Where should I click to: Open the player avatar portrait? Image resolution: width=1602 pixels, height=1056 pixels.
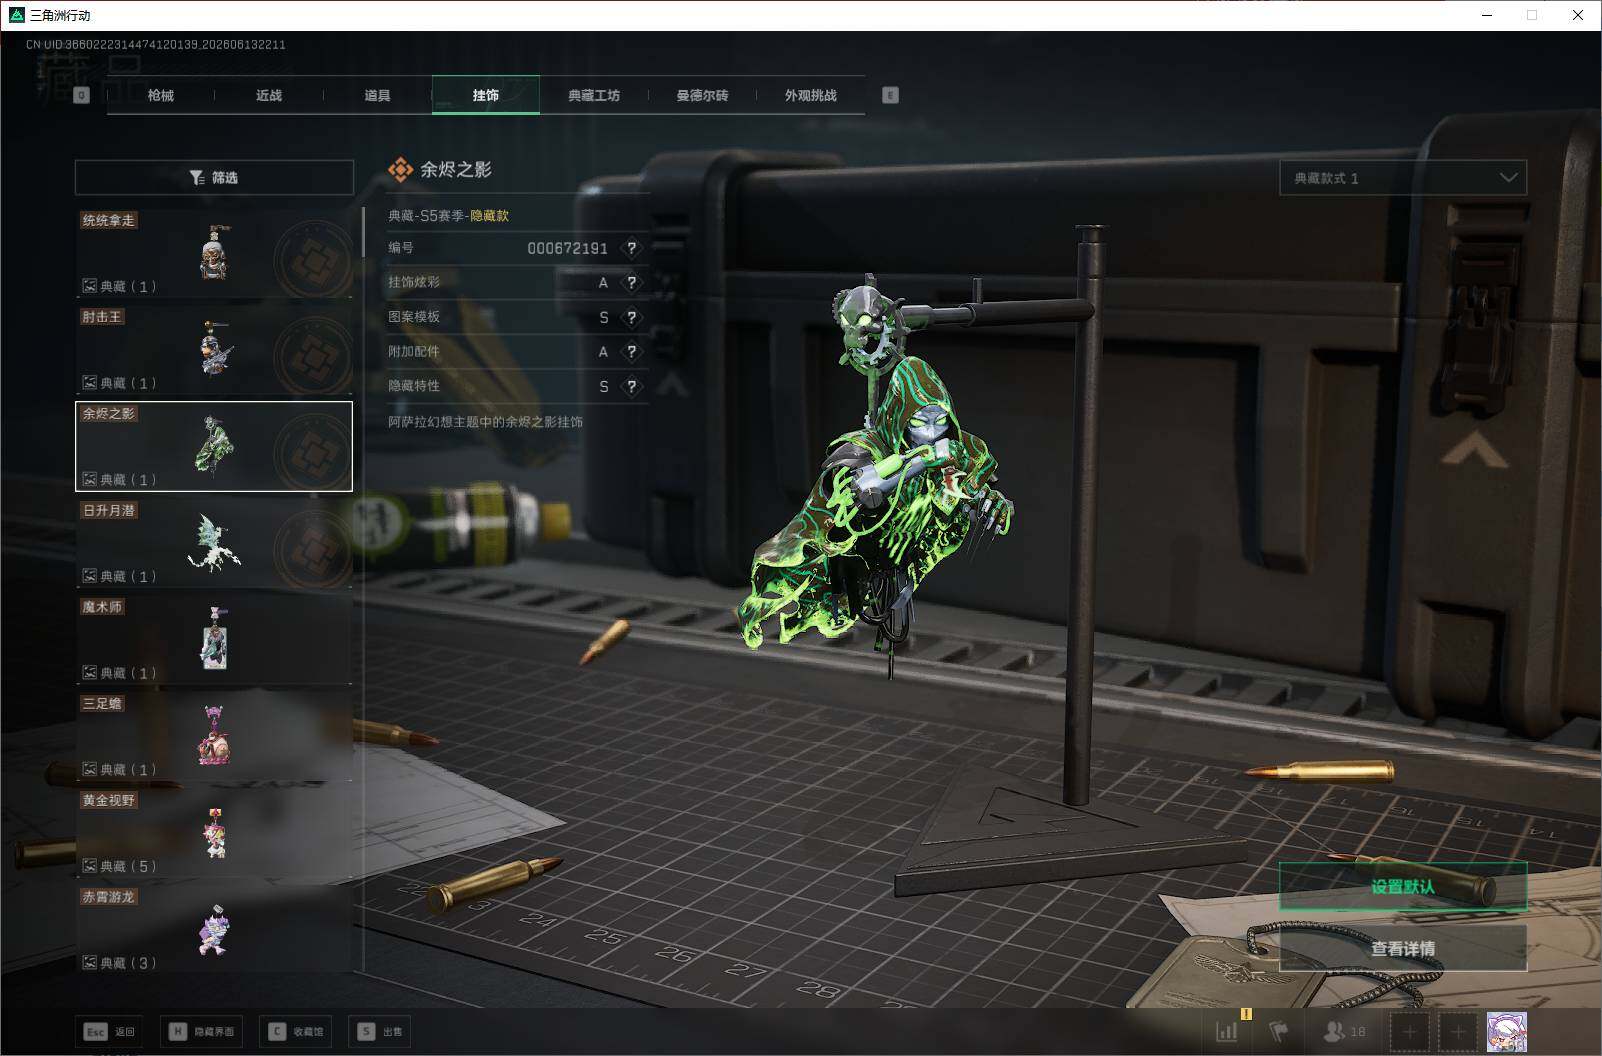tap(1506, 1031)
